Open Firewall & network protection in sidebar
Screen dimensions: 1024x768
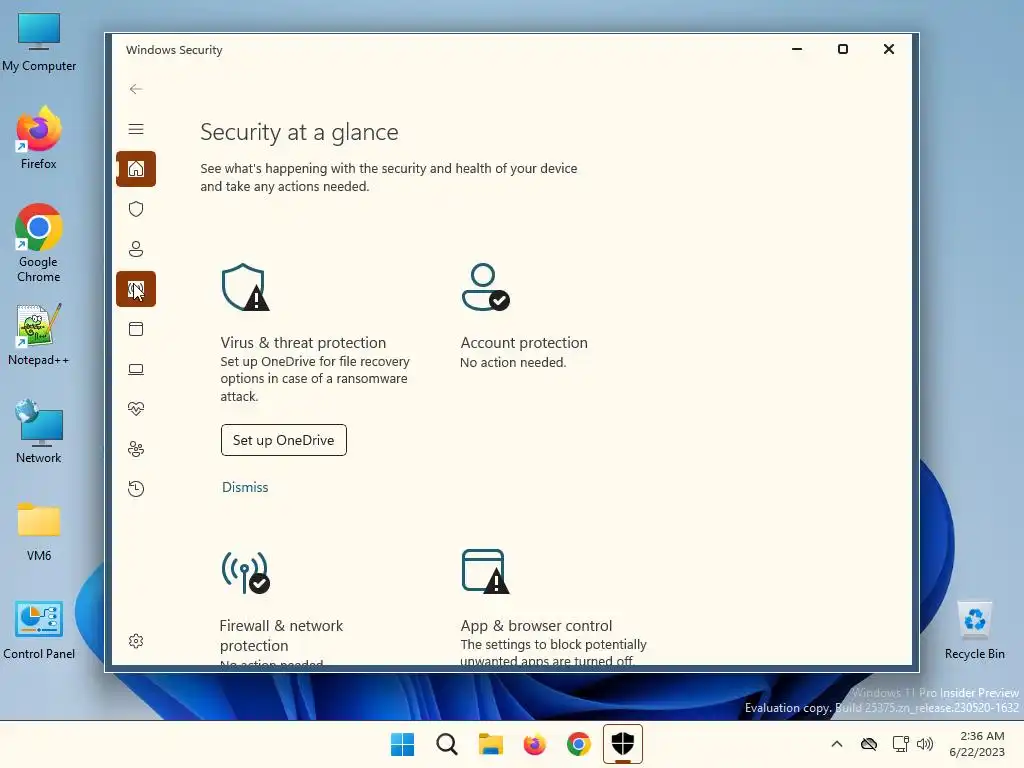(x=136, y=289)
